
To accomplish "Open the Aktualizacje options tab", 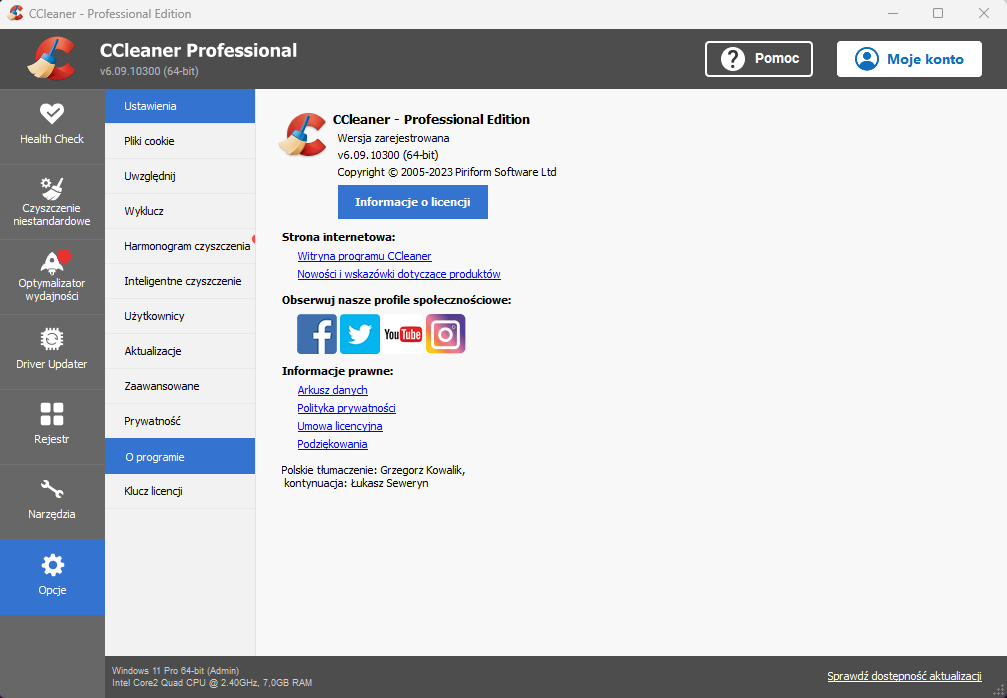I will coord(180,351).
